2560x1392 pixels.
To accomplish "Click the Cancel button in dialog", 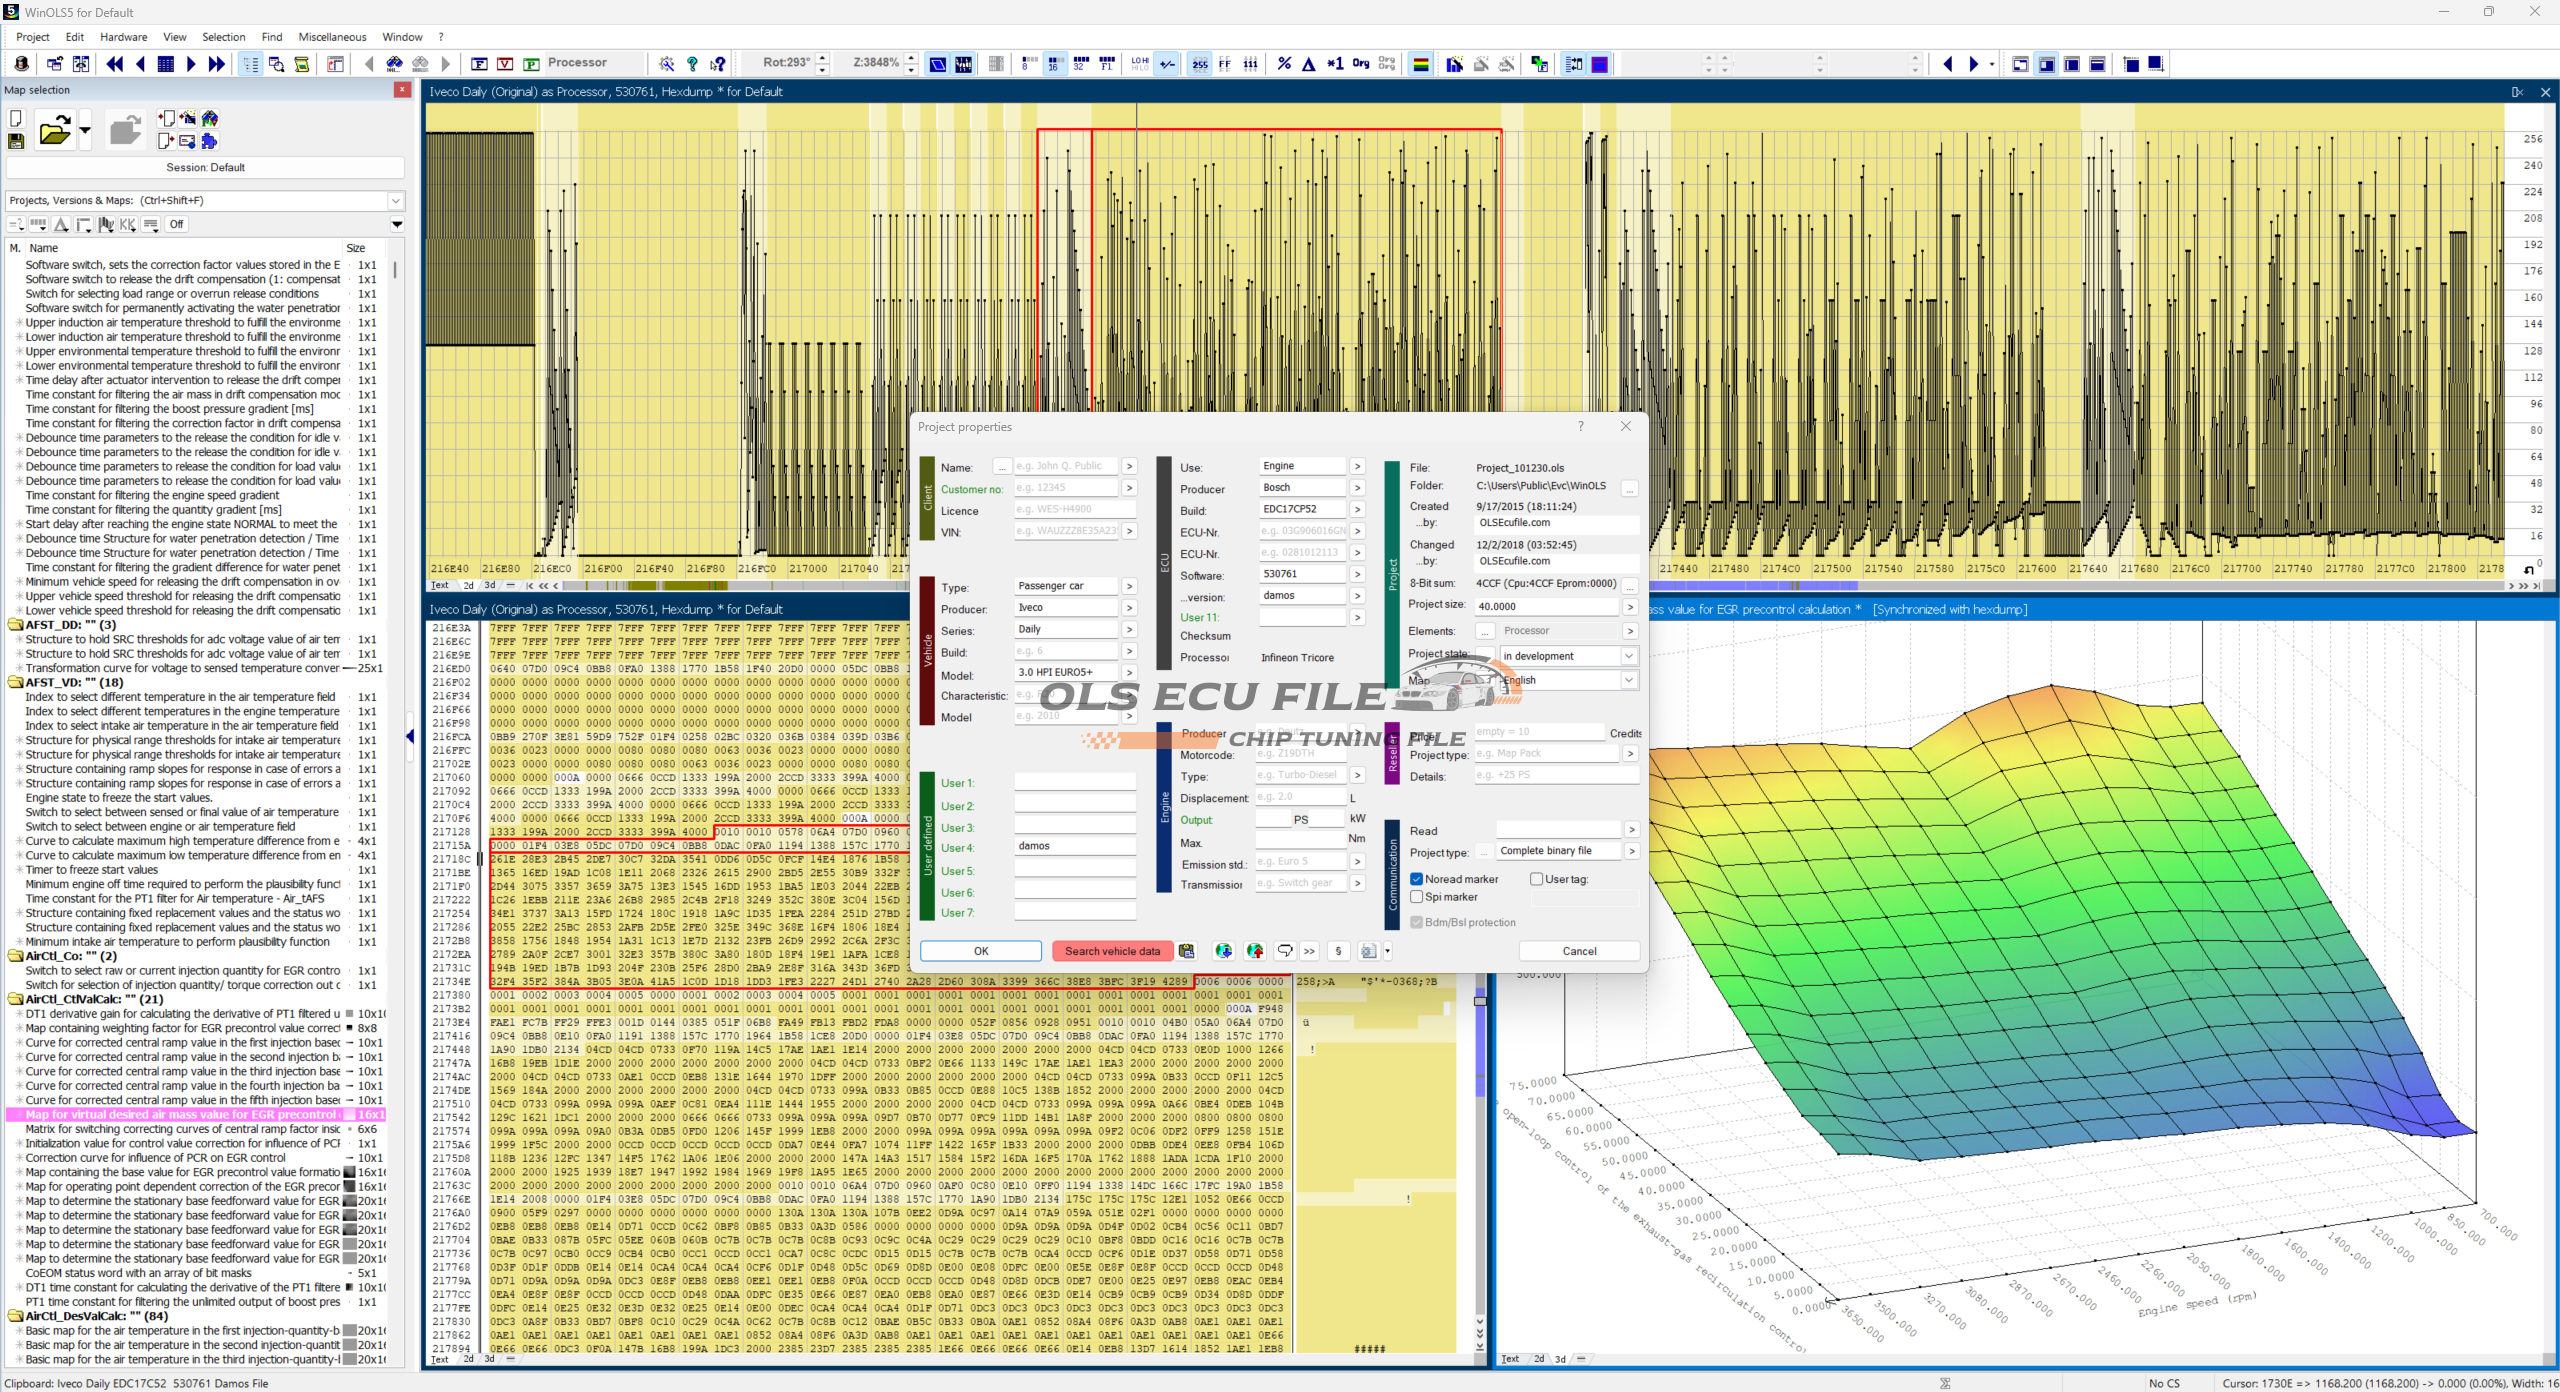I will pos(1579,951).
